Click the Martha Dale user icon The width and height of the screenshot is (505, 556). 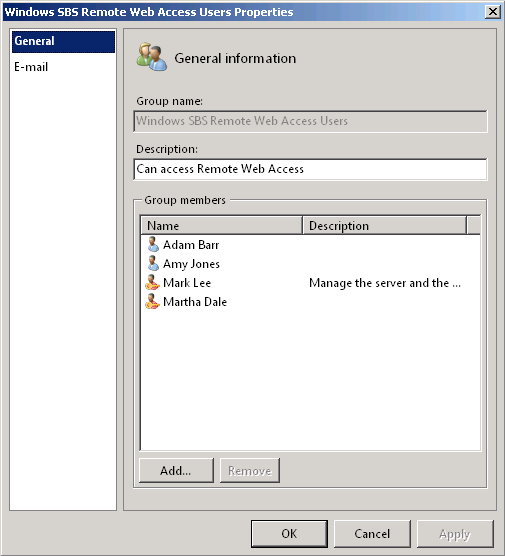click(152, 302)
